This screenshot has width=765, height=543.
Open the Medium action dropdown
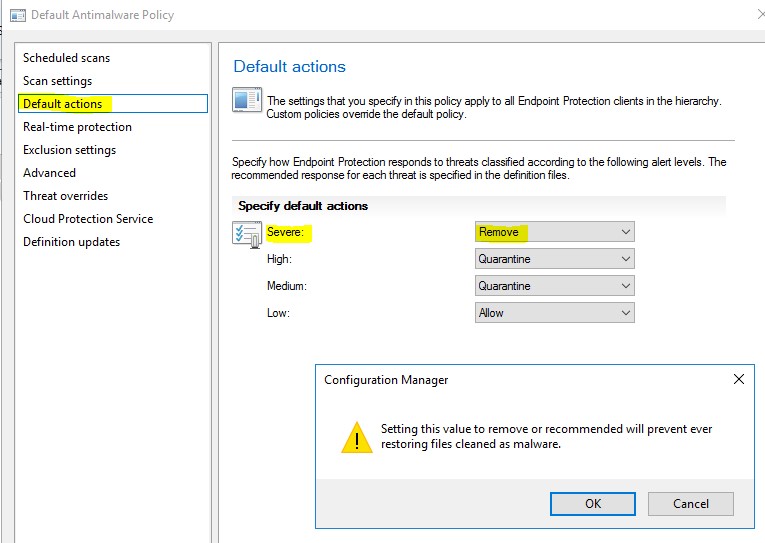(555, 286)
